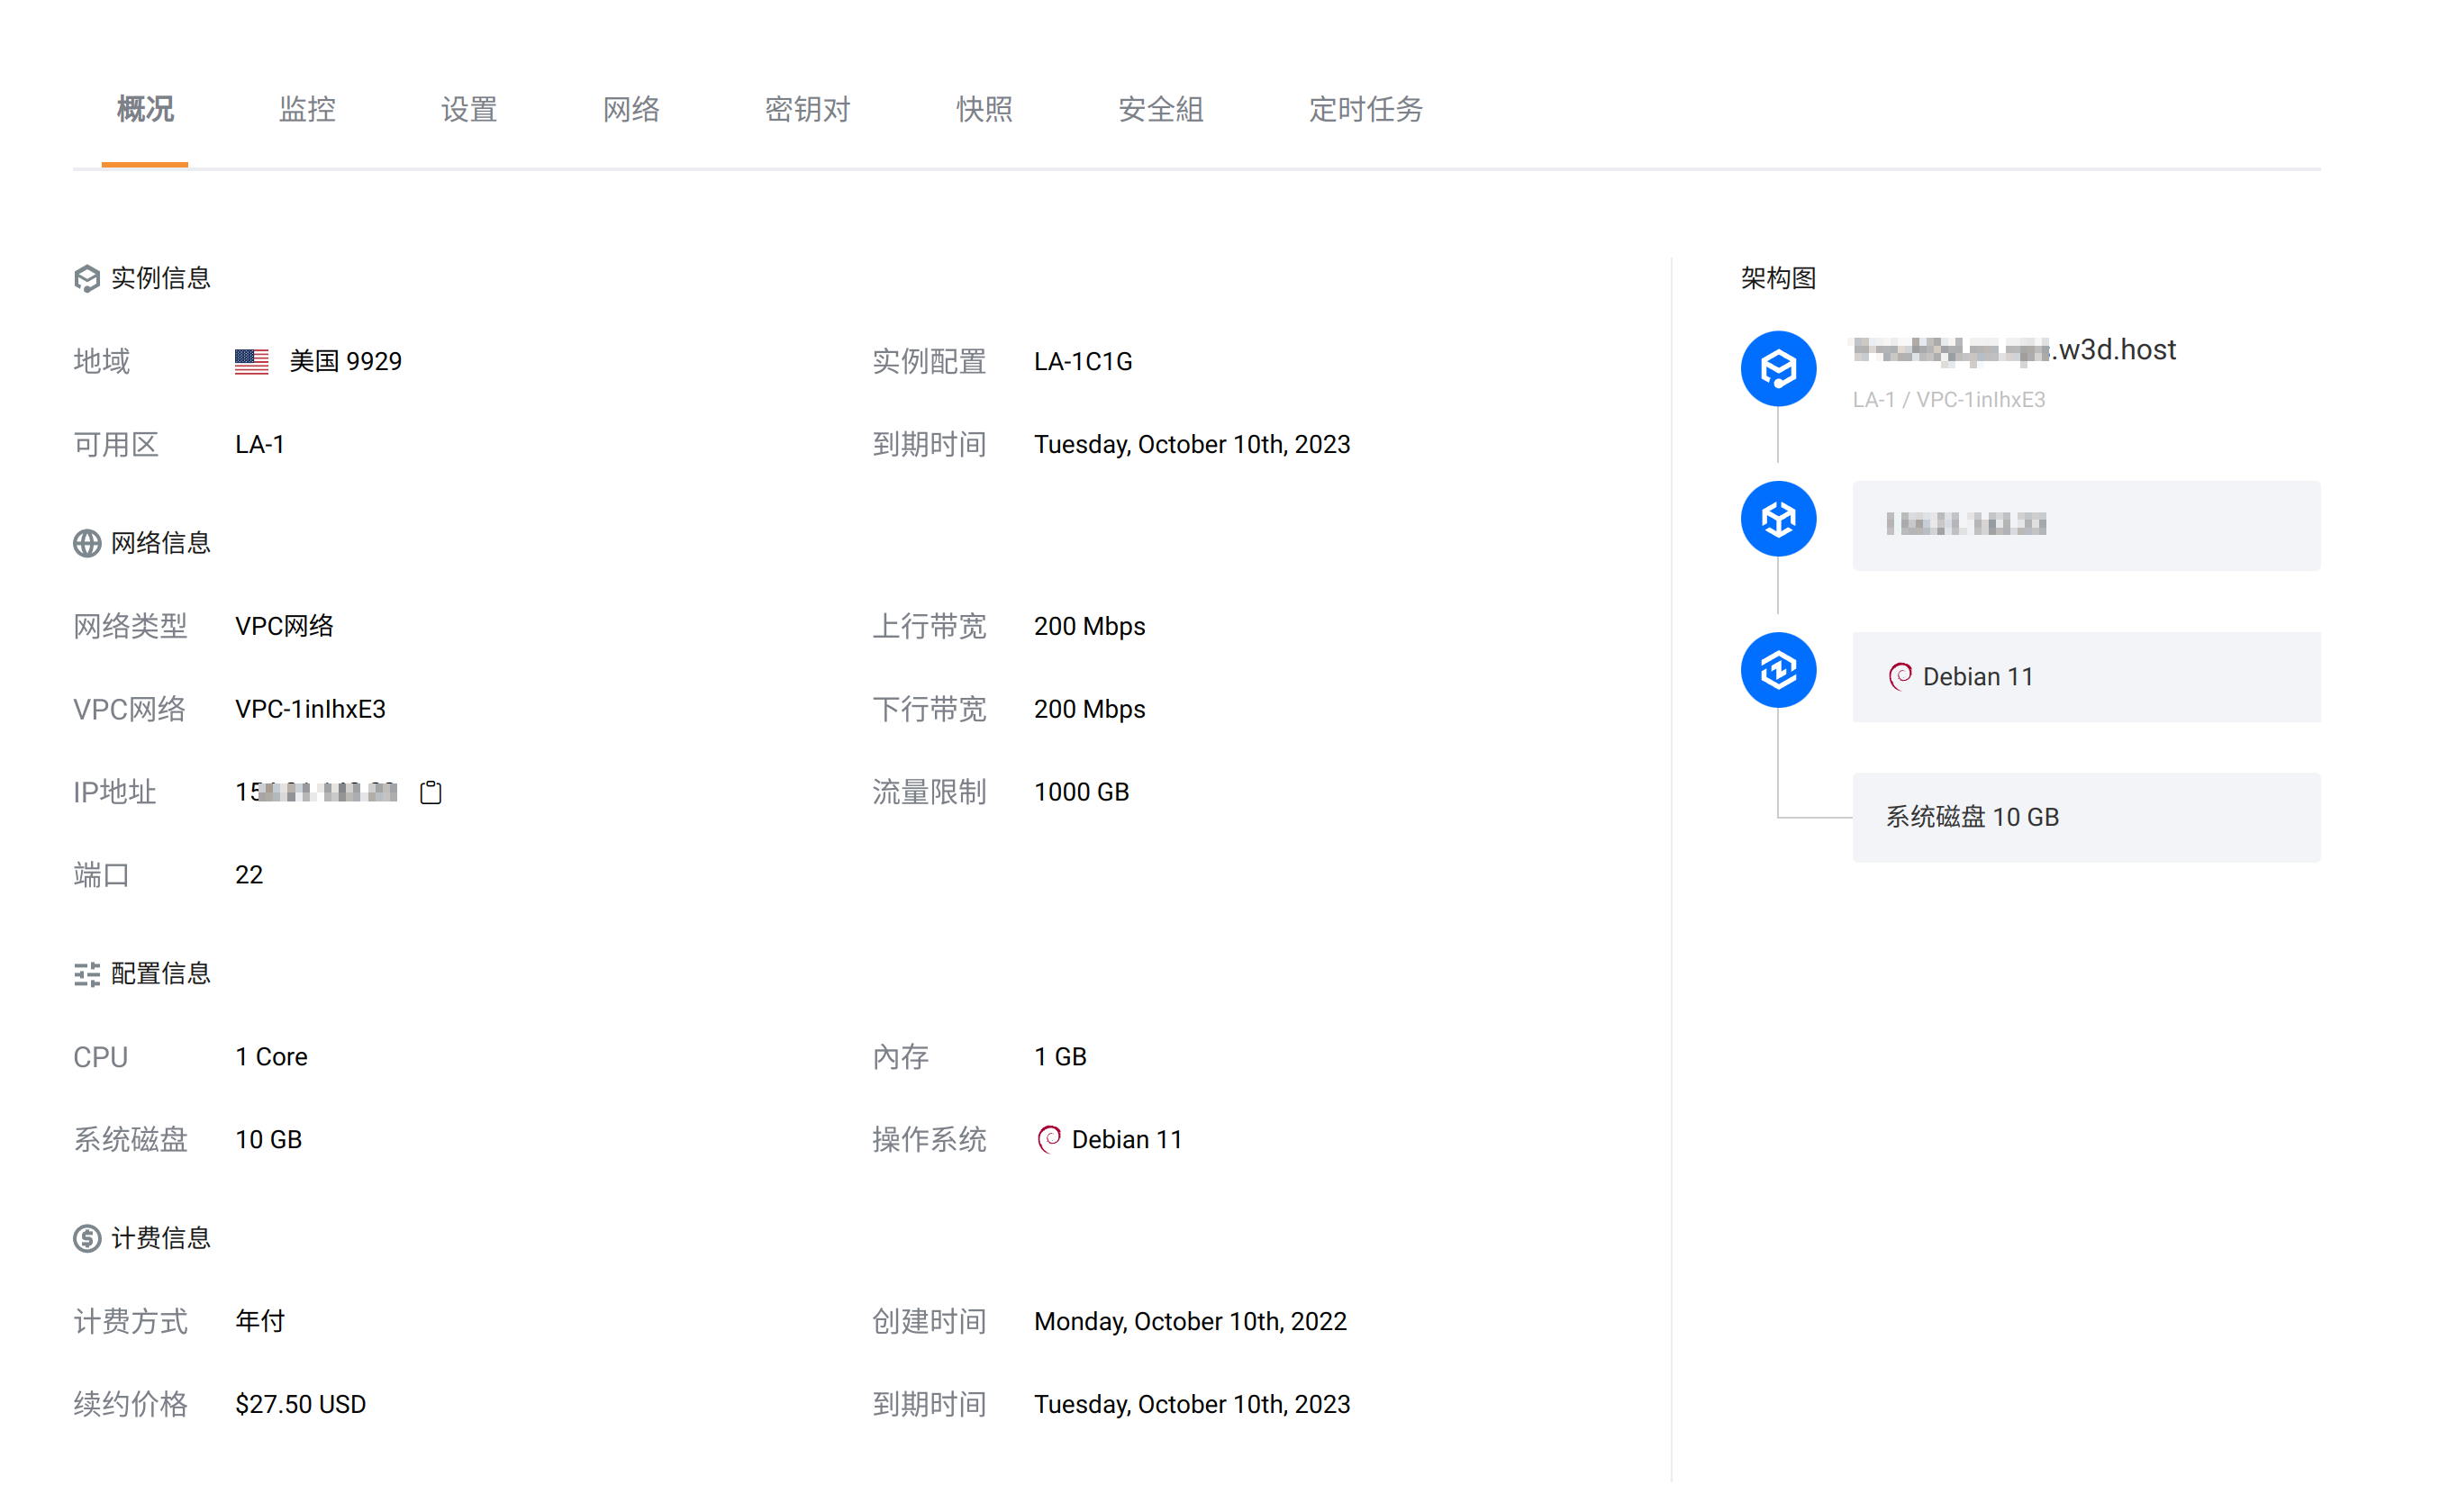Image resolution: width=2449 pixels, height=1512 pixels.
Task: Click the blue instance node icon in 架构图
Action: [x=1778, y=368]
